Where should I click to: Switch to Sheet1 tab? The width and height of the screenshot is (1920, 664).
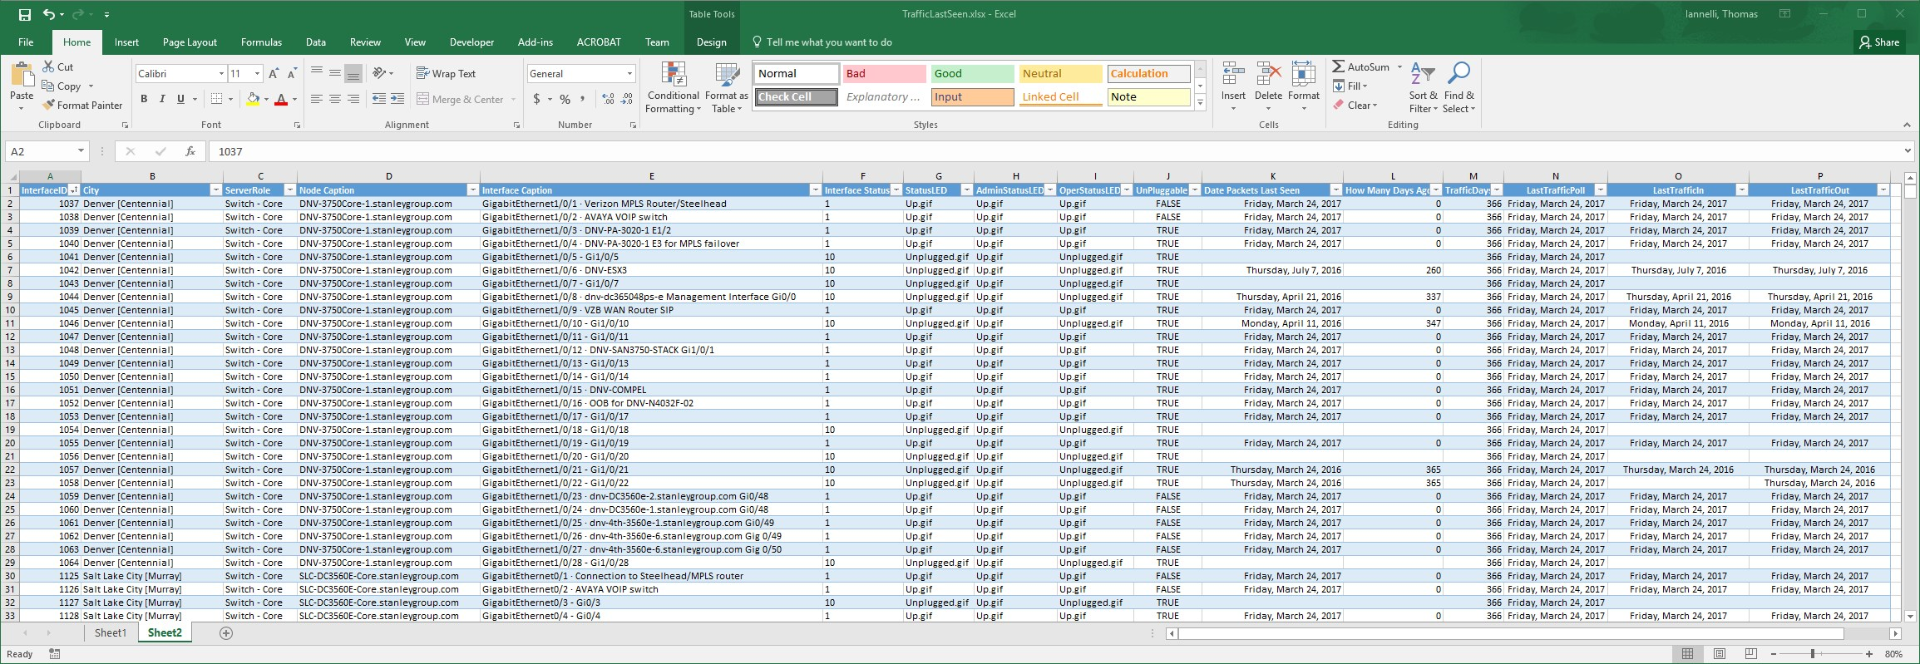point(110,633)
